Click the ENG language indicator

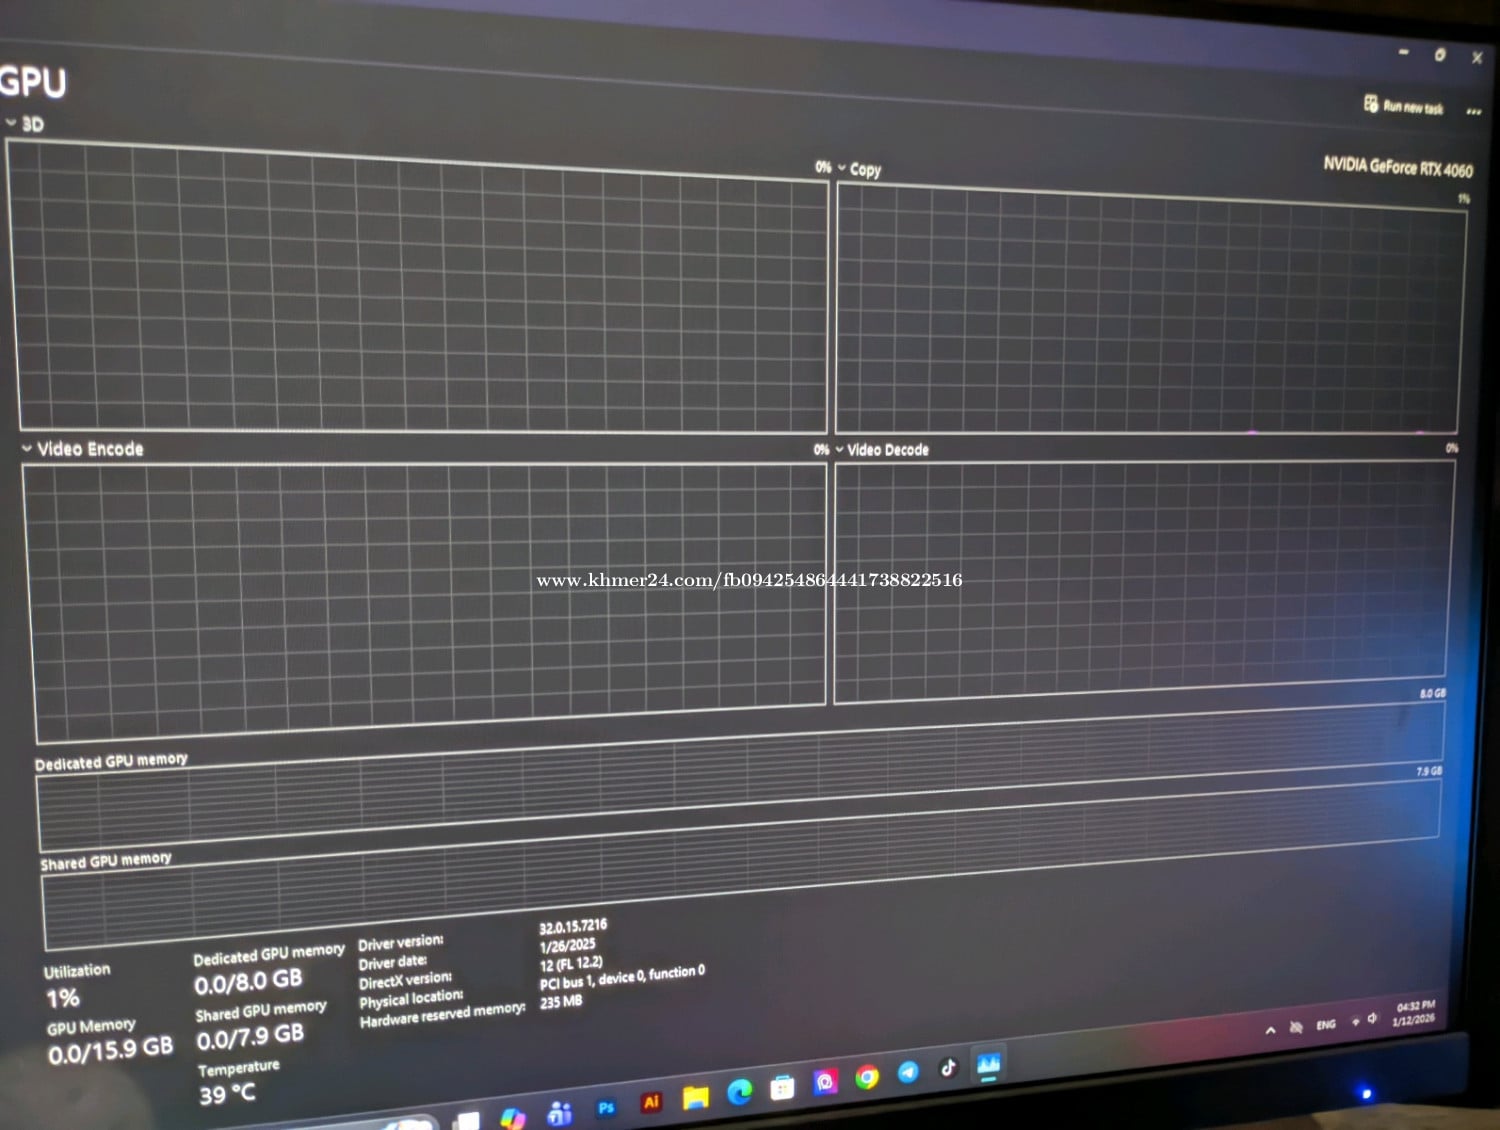click(1326, 1024)
